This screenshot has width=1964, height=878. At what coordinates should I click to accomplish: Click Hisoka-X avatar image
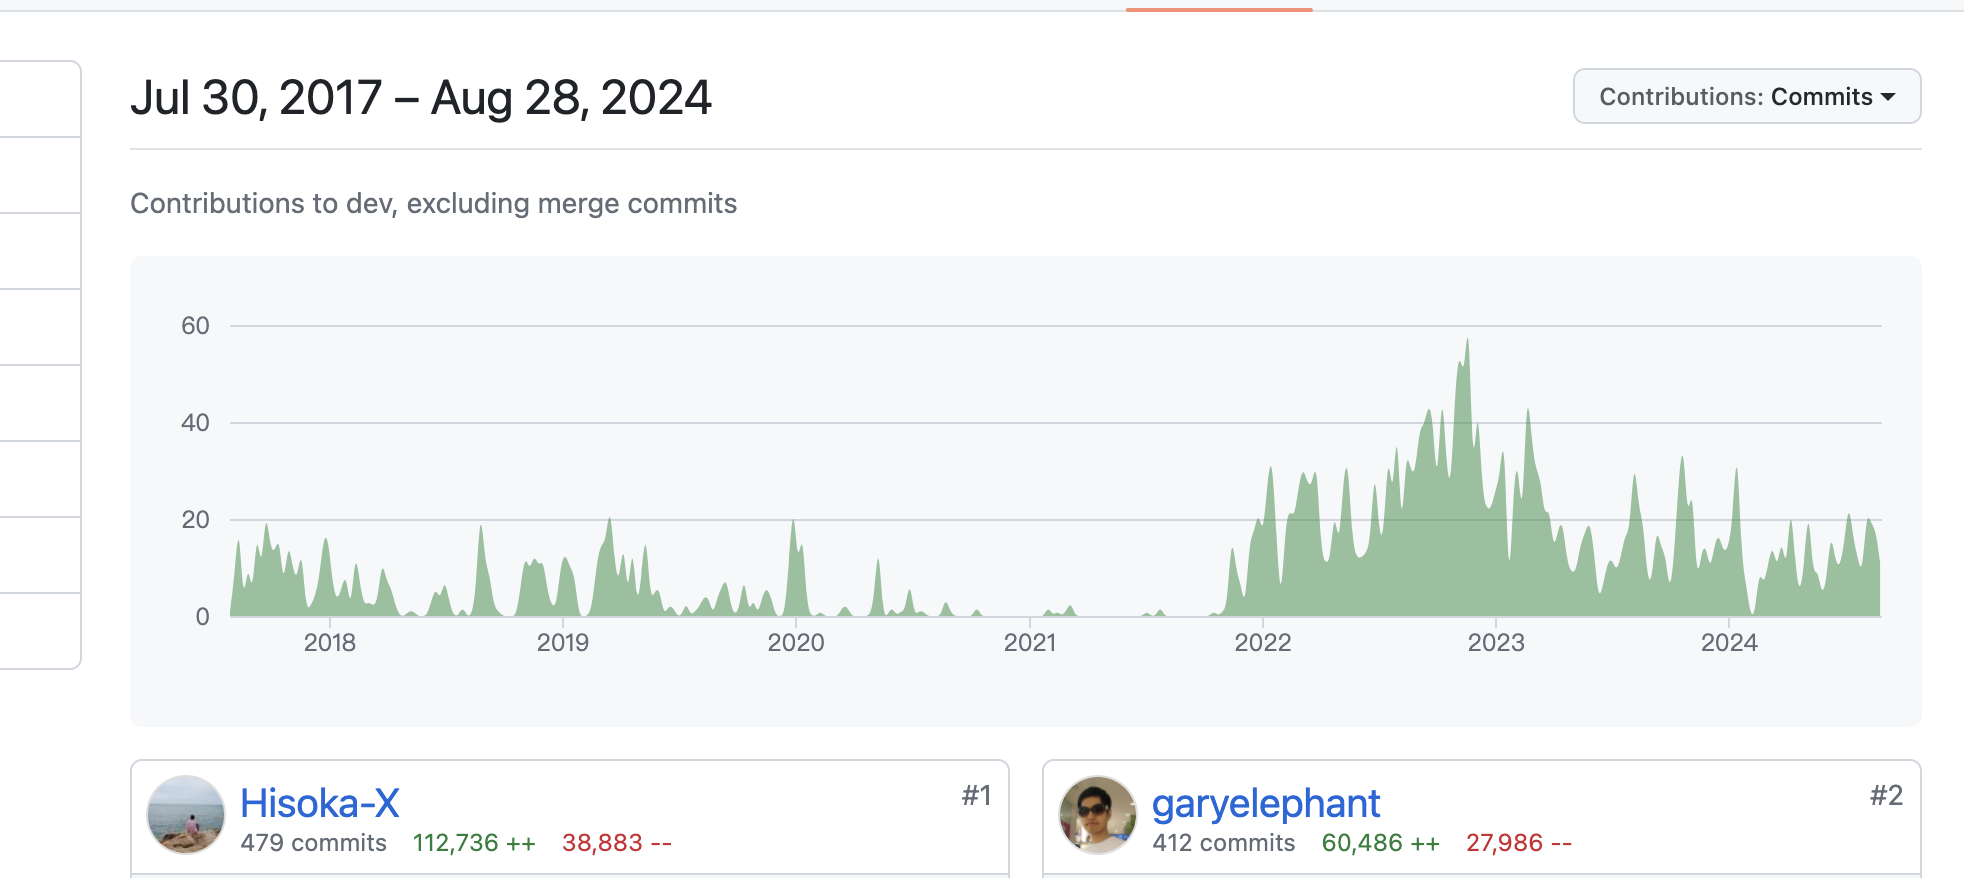(x=186, y=814)
